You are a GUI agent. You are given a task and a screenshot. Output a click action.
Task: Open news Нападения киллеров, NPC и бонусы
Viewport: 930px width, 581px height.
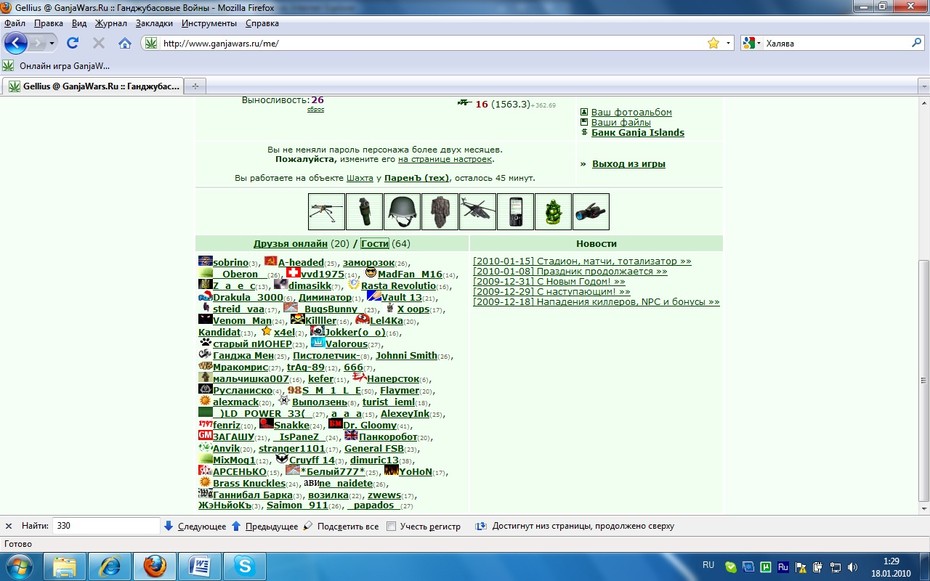tap(596, 302)
